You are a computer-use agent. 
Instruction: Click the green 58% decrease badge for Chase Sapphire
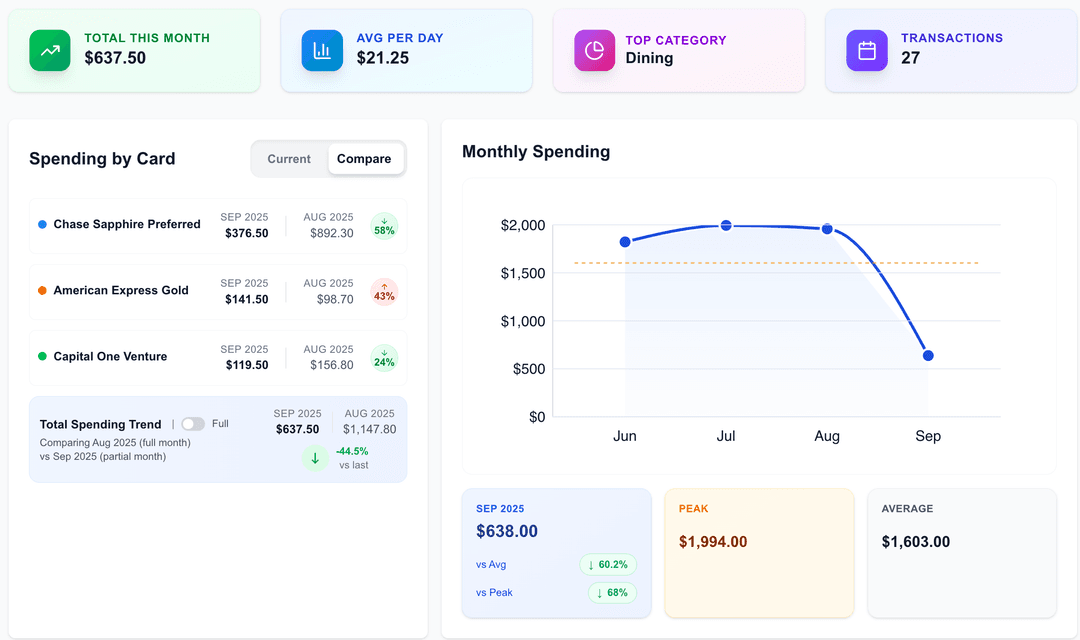[384, 226]
